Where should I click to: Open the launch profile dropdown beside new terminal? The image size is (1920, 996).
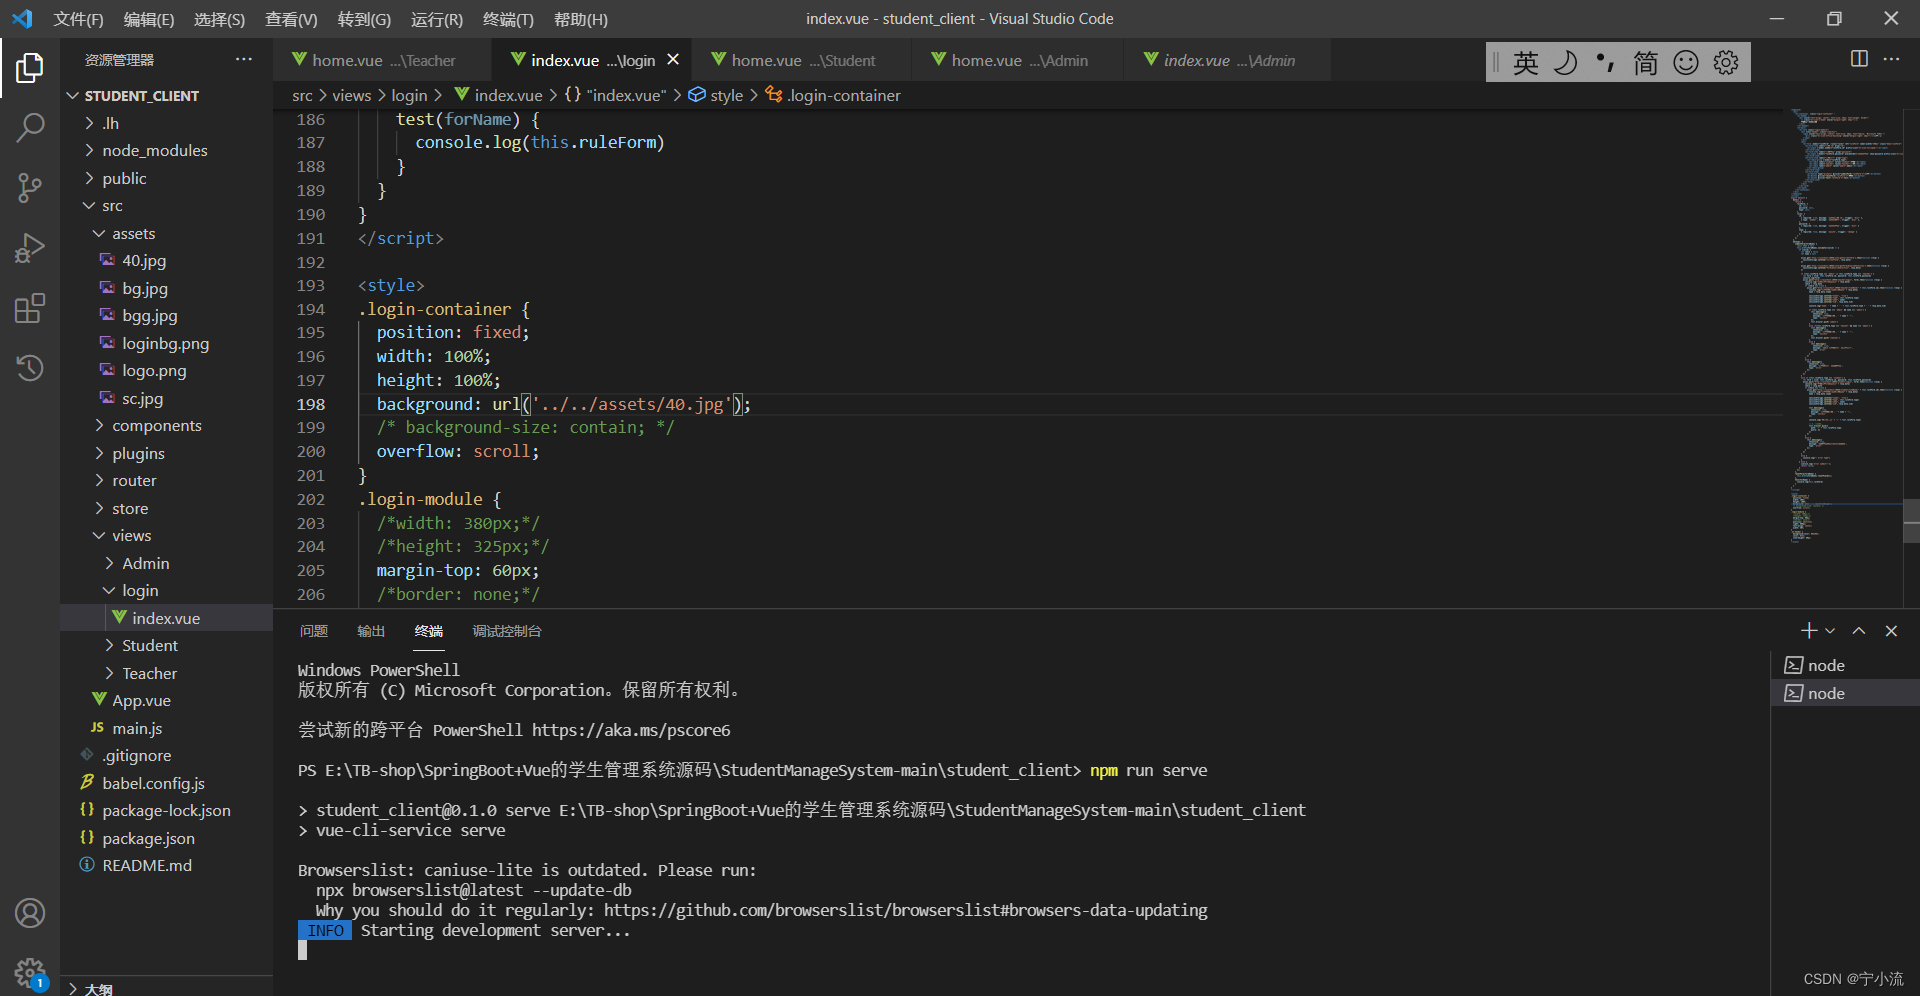click(x=1830, y=631)
